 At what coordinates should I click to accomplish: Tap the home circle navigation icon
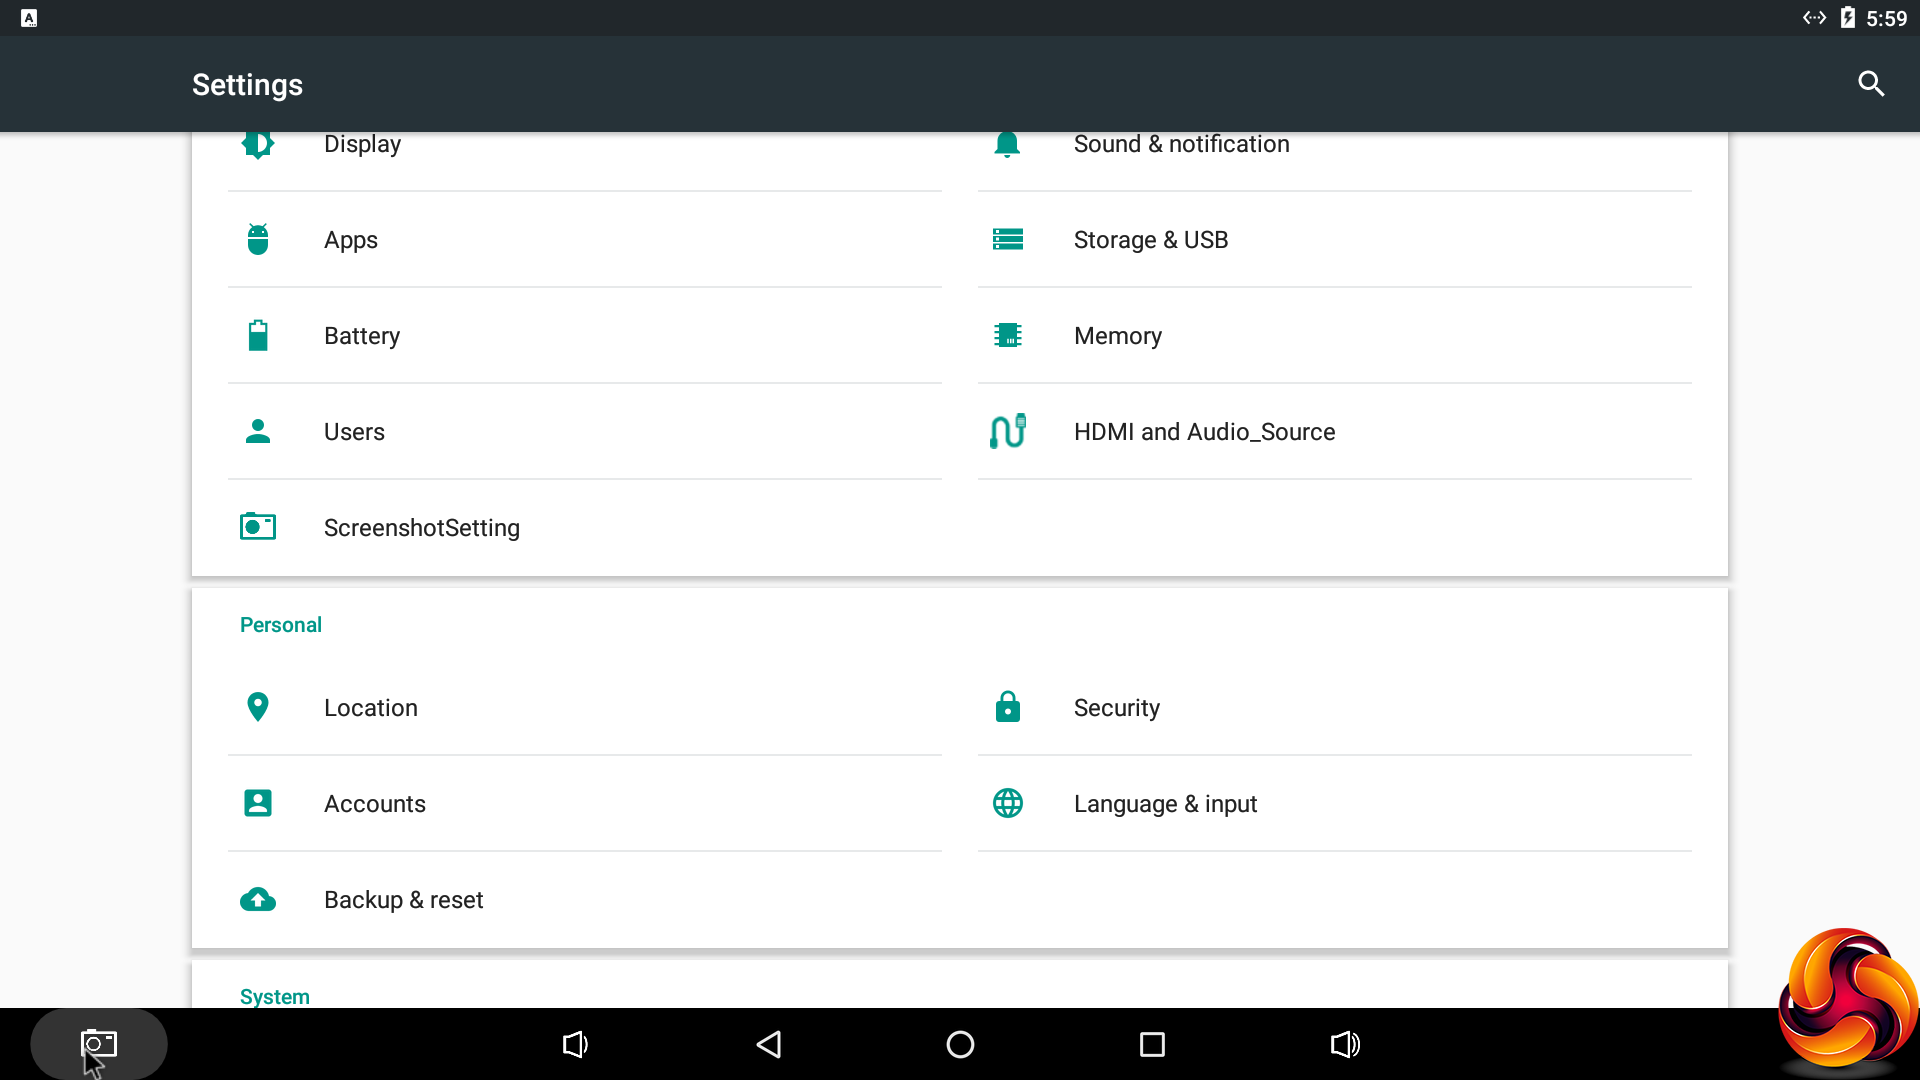coord(960,1044)
